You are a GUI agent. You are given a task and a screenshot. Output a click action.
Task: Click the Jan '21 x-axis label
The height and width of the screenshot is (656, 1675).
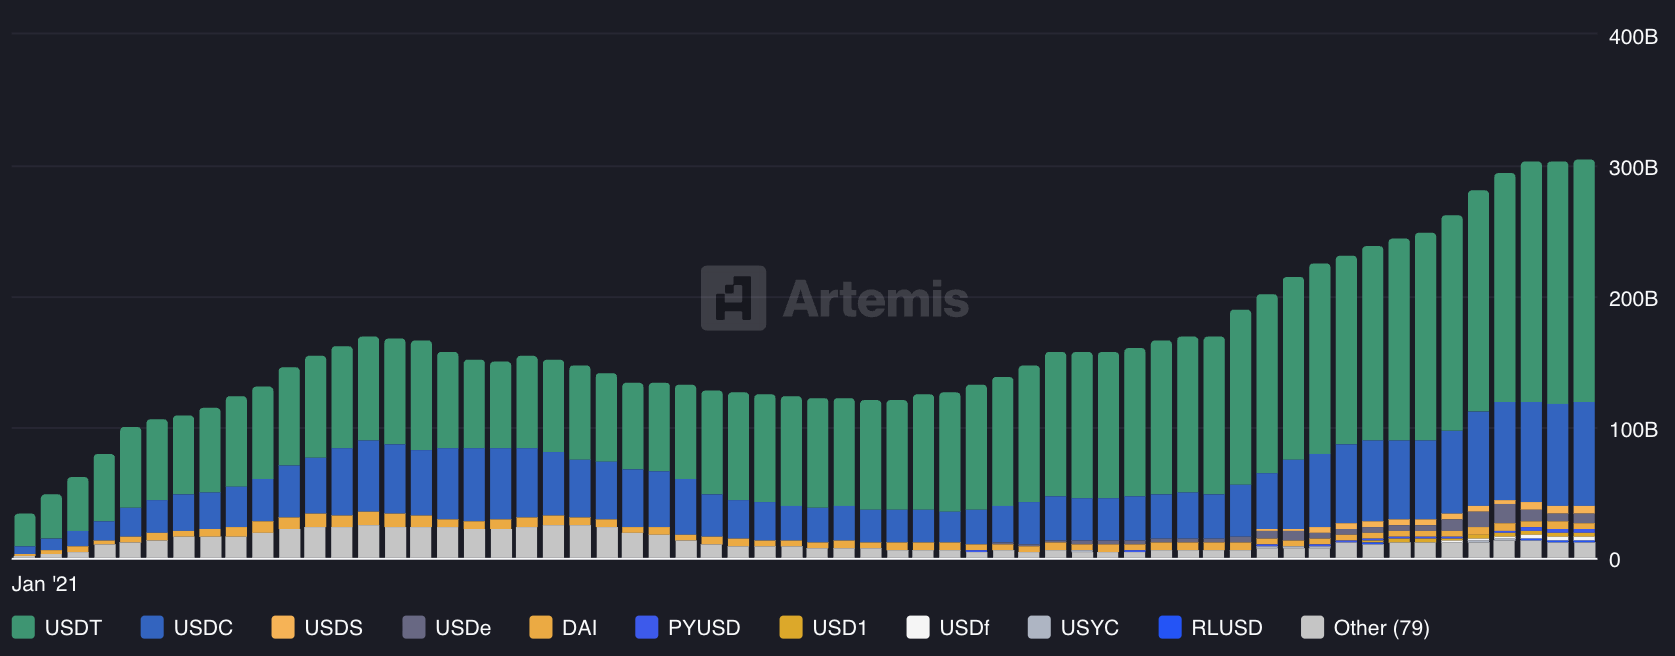(44, 584)
